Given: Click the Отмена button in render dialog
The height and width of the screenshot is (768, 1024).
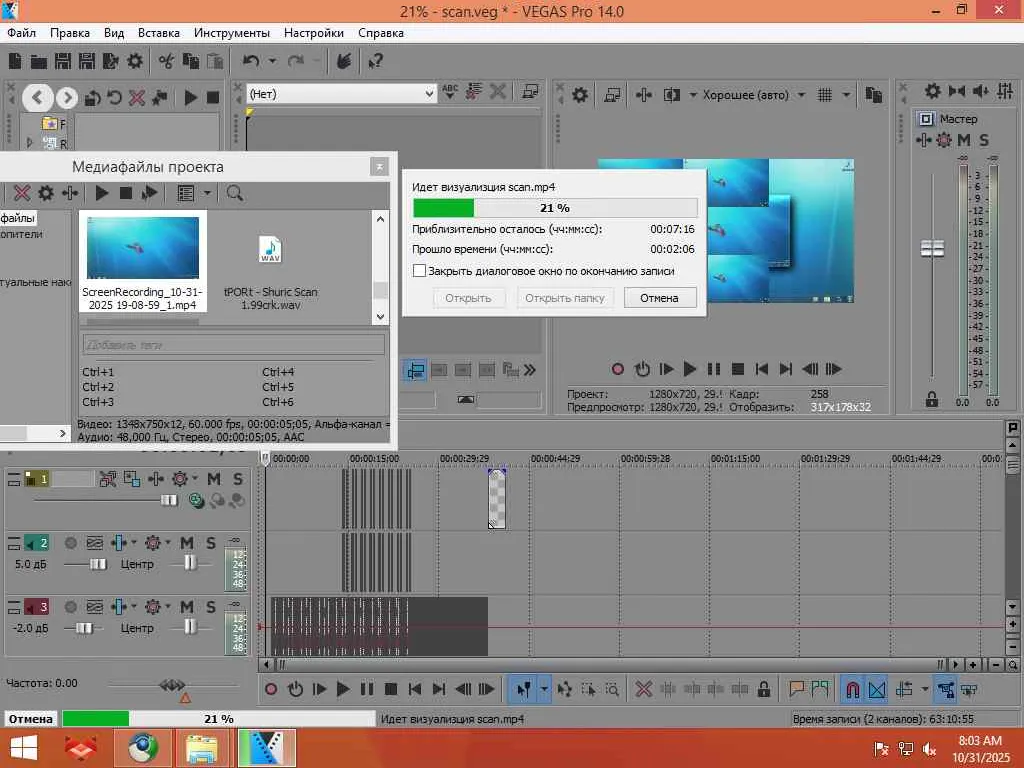Looking at the screenshot, I should point(660,298).
